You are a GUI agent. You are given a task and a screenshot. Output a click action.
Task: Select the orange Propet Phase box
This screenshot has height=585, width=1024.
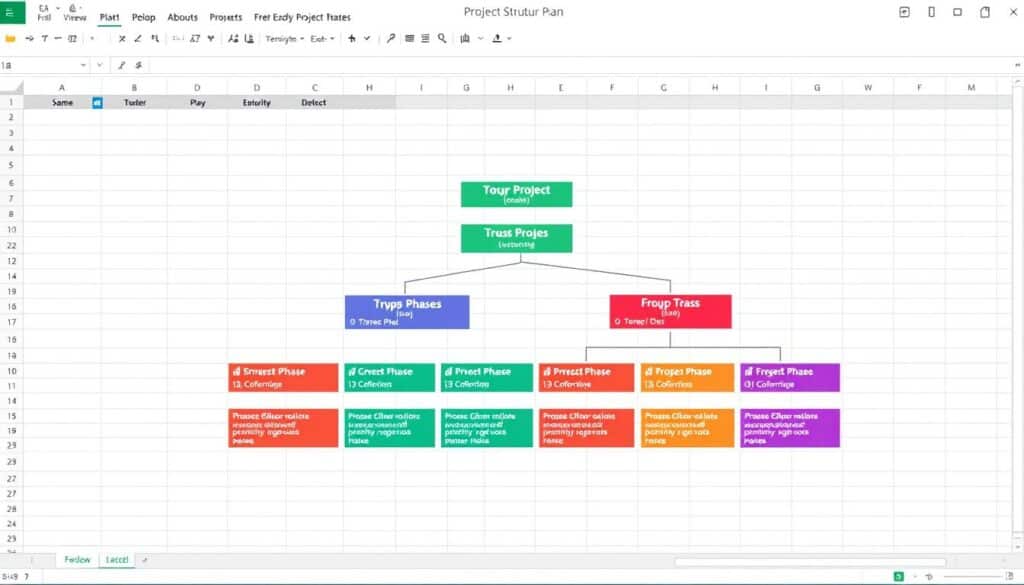[x=688, y=378]
